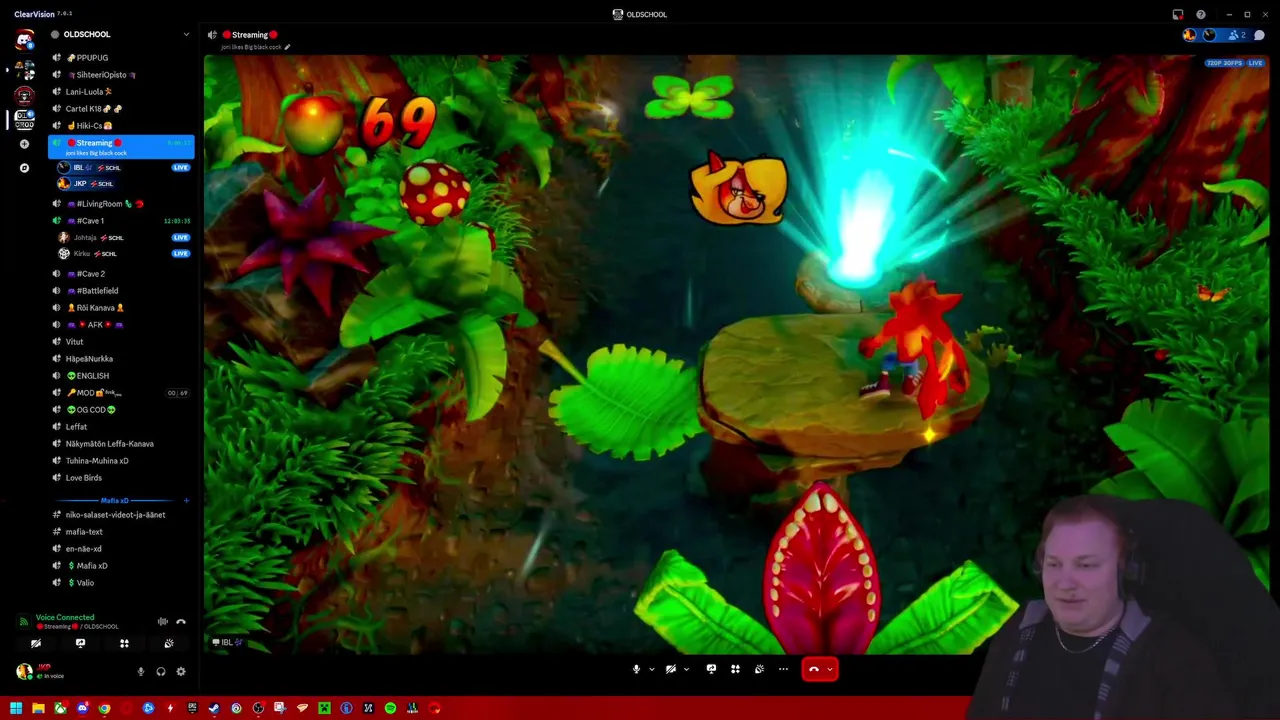Open Discord direct messages home icon
Viewport: 1280px width, 720px height.
[x=24, y=40]
